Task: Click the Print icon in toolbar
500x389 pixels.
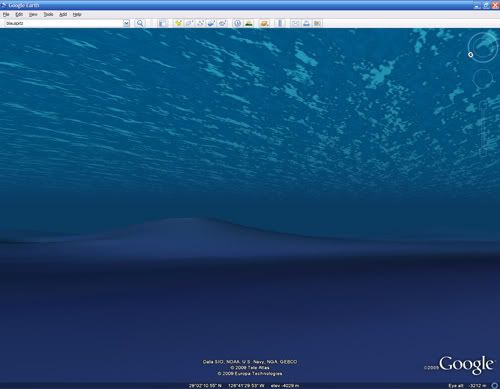Action: 306,23
